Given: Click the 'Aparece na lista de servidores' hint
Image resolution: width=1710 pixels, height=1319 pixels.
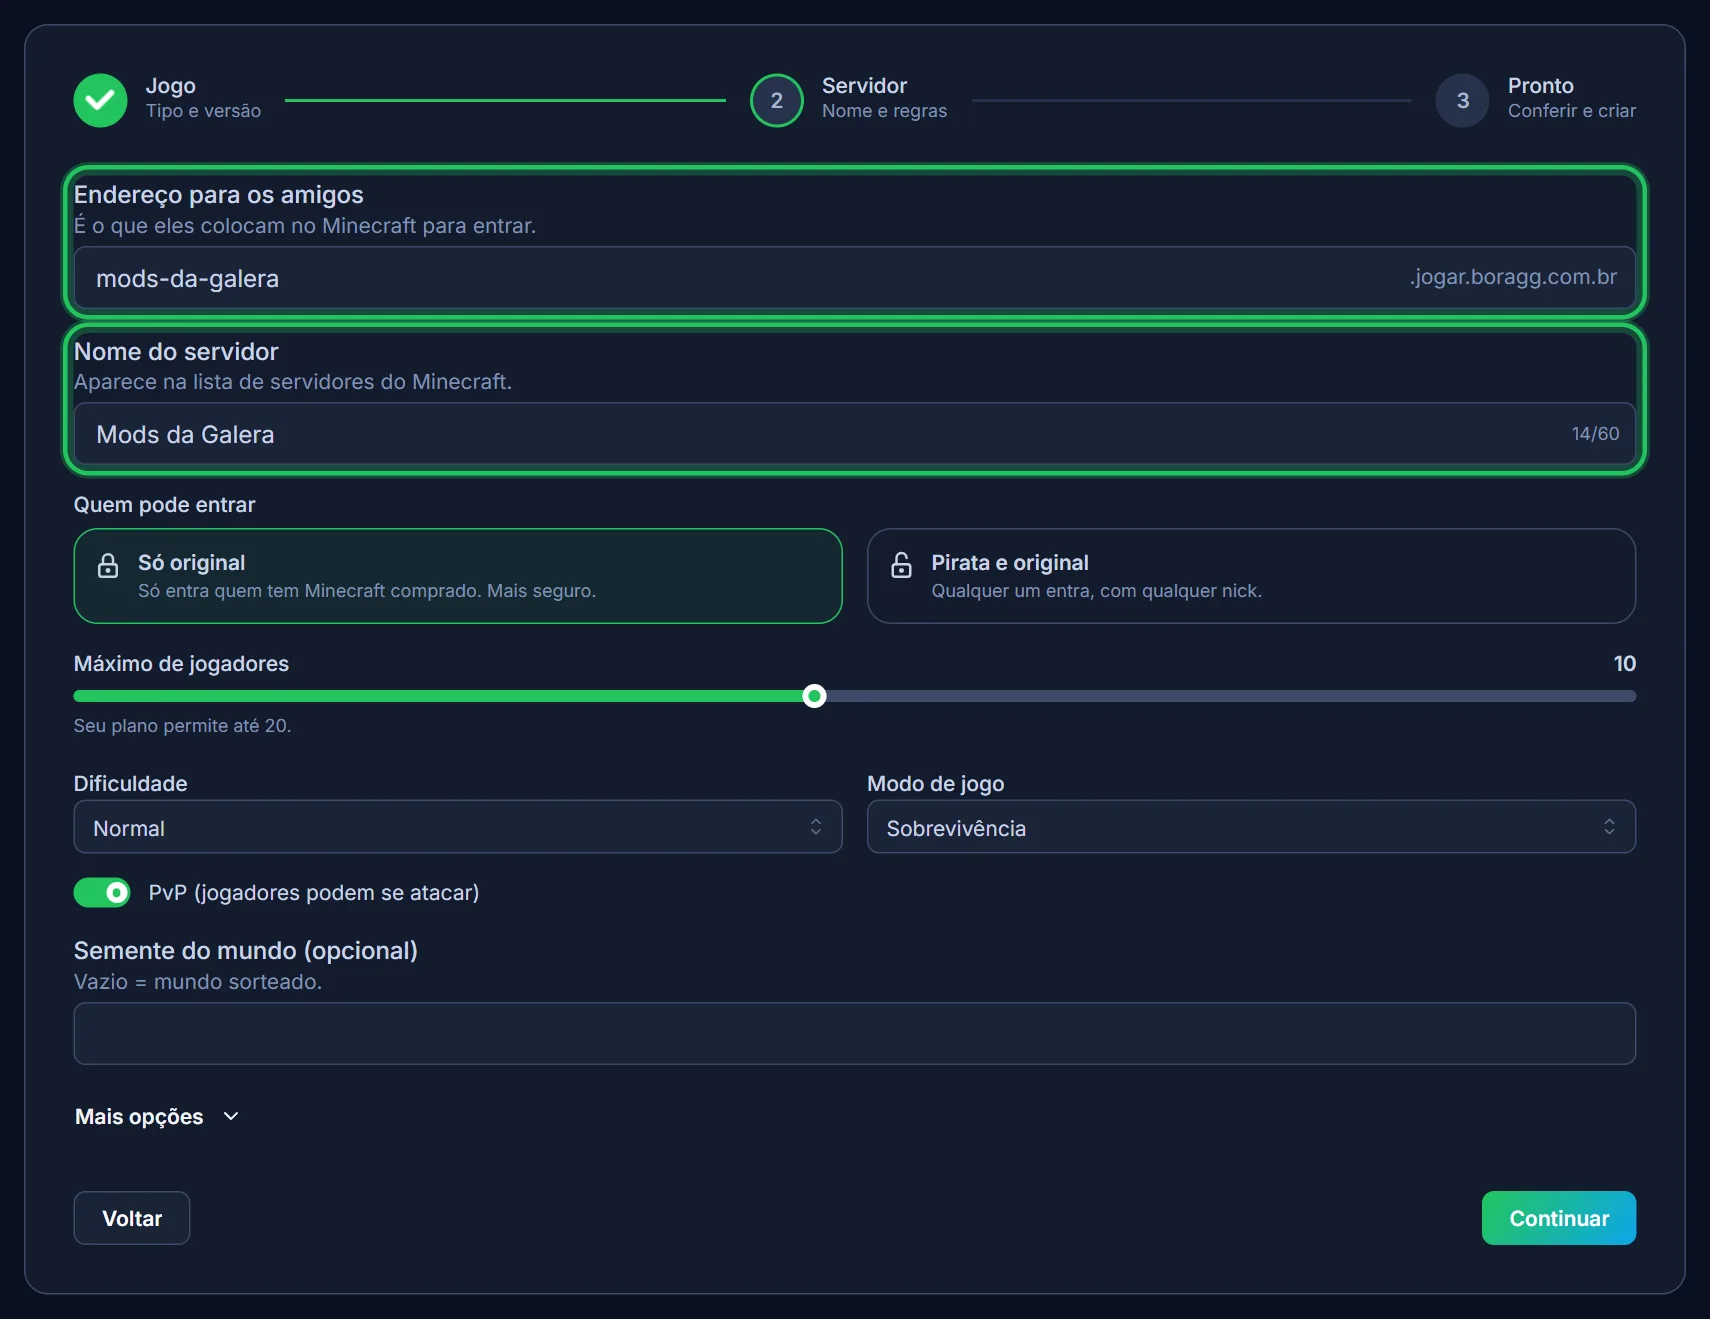Looking at the screenshot, I should point(293,382).
